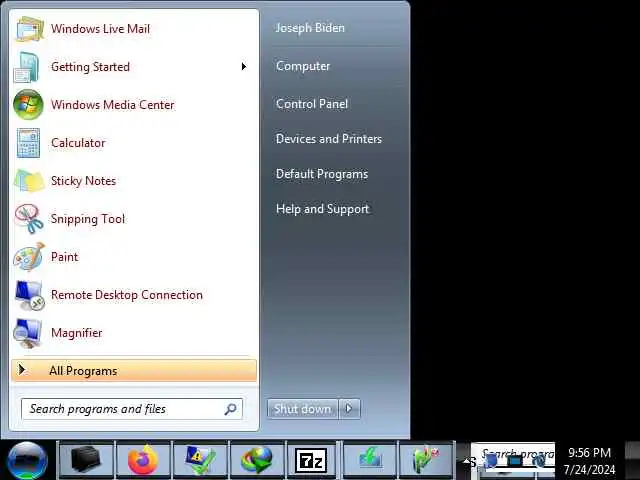Open the warning checkmark taskbar icon

[200, 460]
